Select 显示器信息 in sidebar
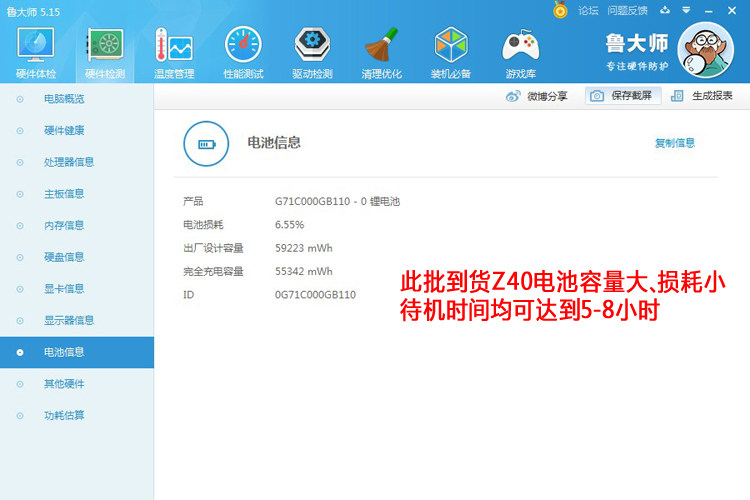This screenshot has height=500, width=750. click(77, 320)
